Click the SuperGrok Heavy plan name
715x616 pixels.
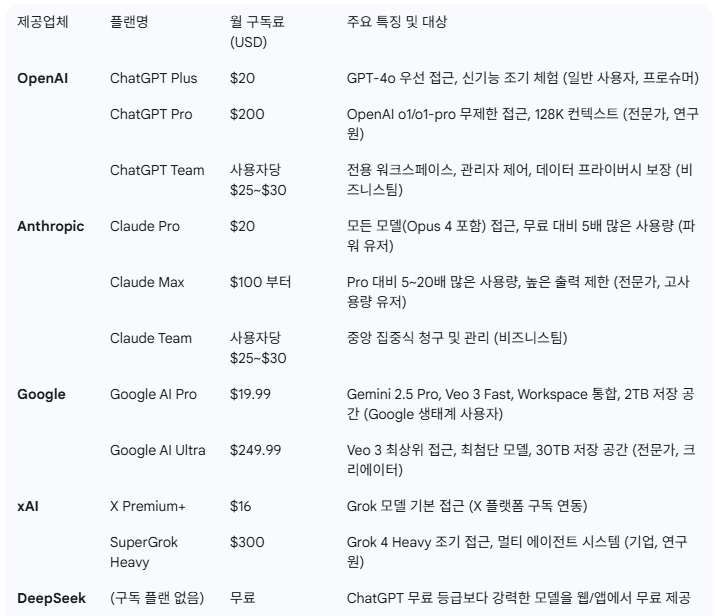[146, 552]
